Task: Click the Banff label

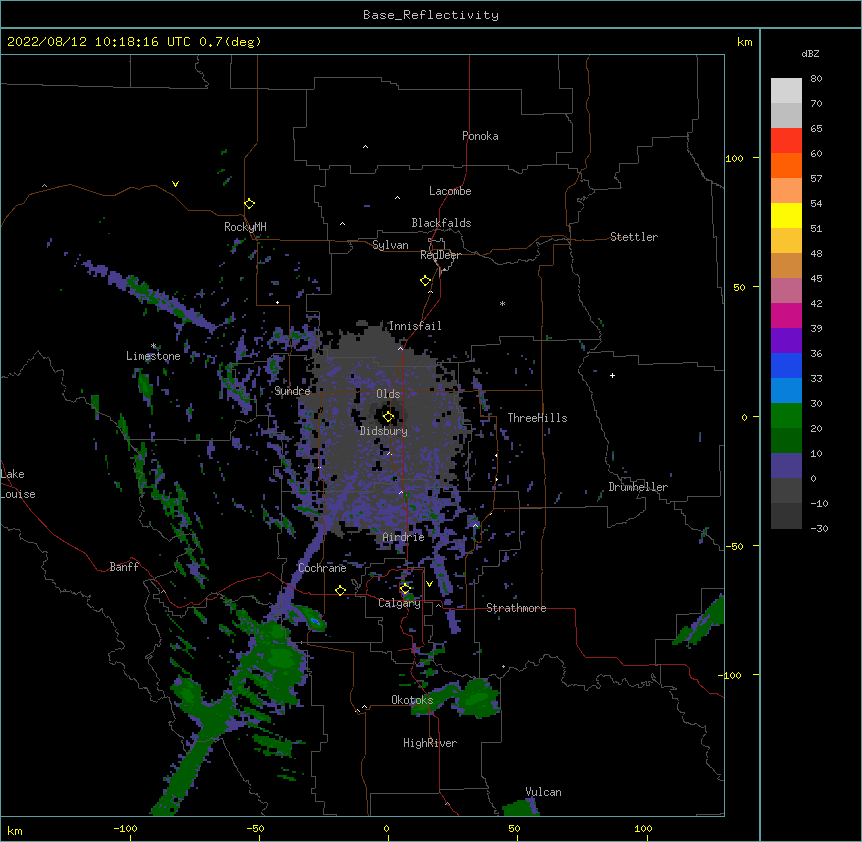Action: click(x=124, y=567)
